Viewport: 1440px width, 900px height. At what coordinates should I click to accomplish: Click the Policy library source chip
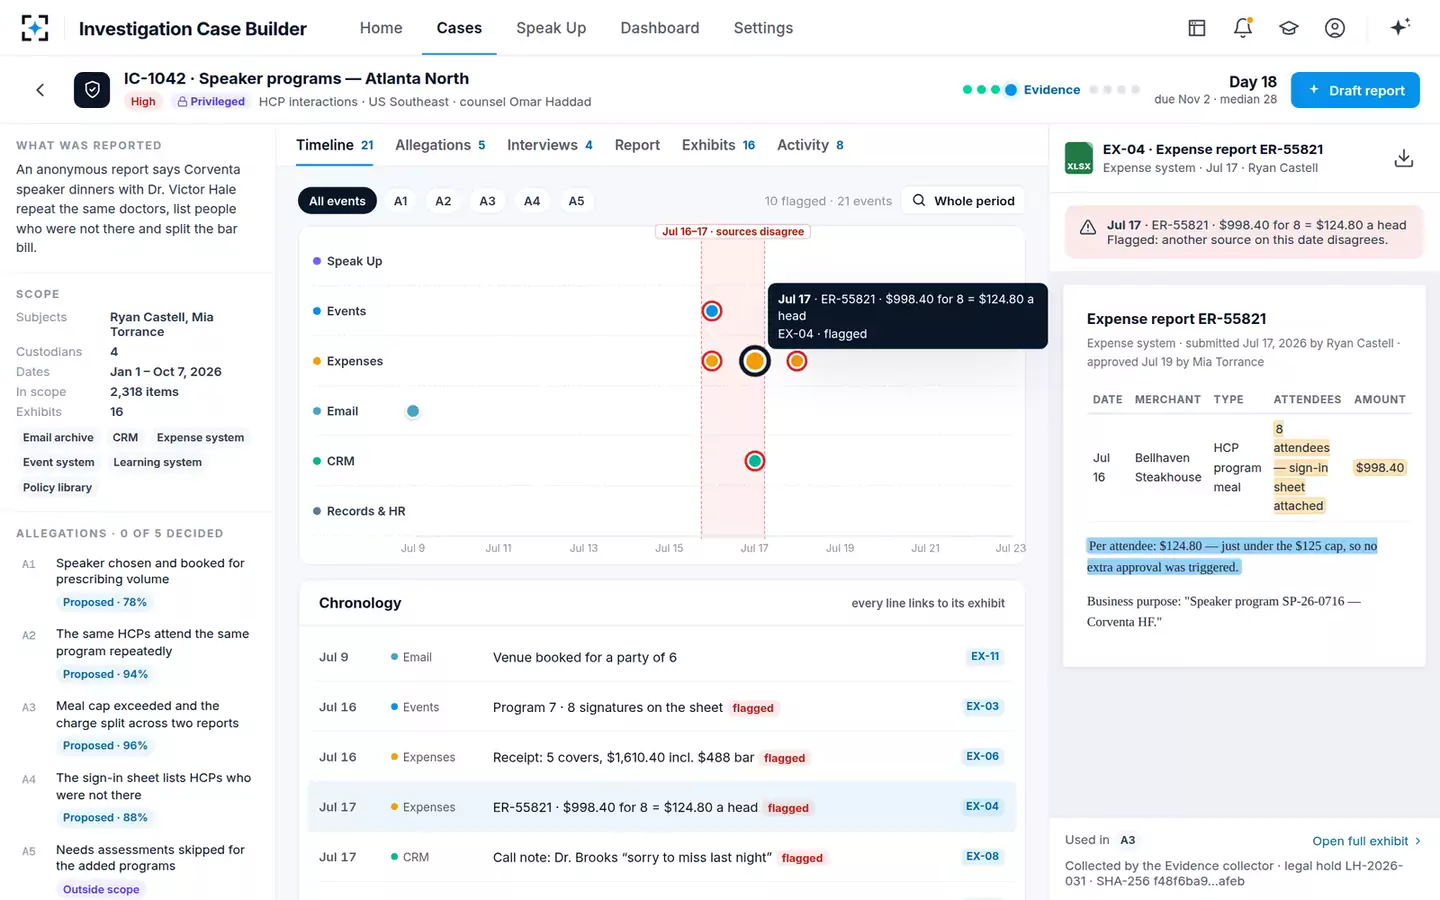[57, 488]
